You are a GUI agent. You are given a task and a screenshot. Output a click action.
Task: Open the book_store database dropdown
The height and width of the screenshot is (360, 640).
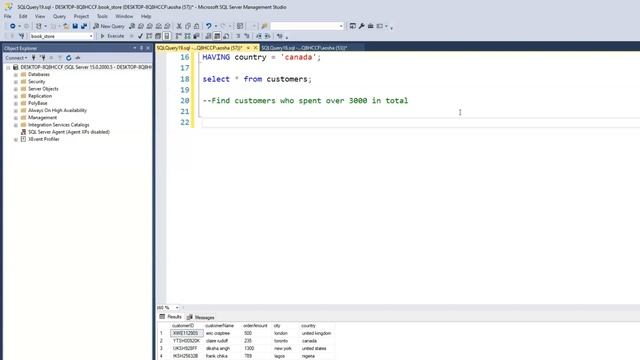pos(91,36)
